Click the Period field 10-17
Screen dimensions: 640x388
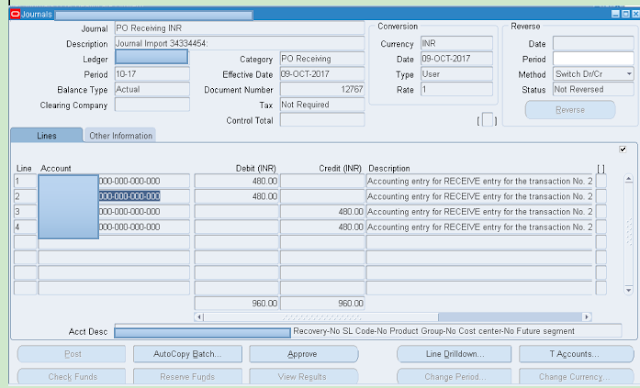point(152,74)
